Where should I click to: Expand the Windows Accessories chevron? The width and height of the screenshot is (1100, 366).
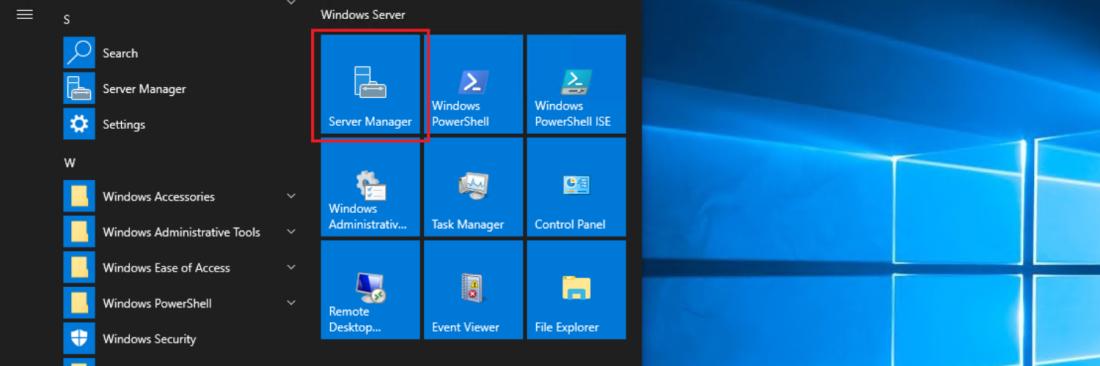pyautogui.click(x=291, y=196)
